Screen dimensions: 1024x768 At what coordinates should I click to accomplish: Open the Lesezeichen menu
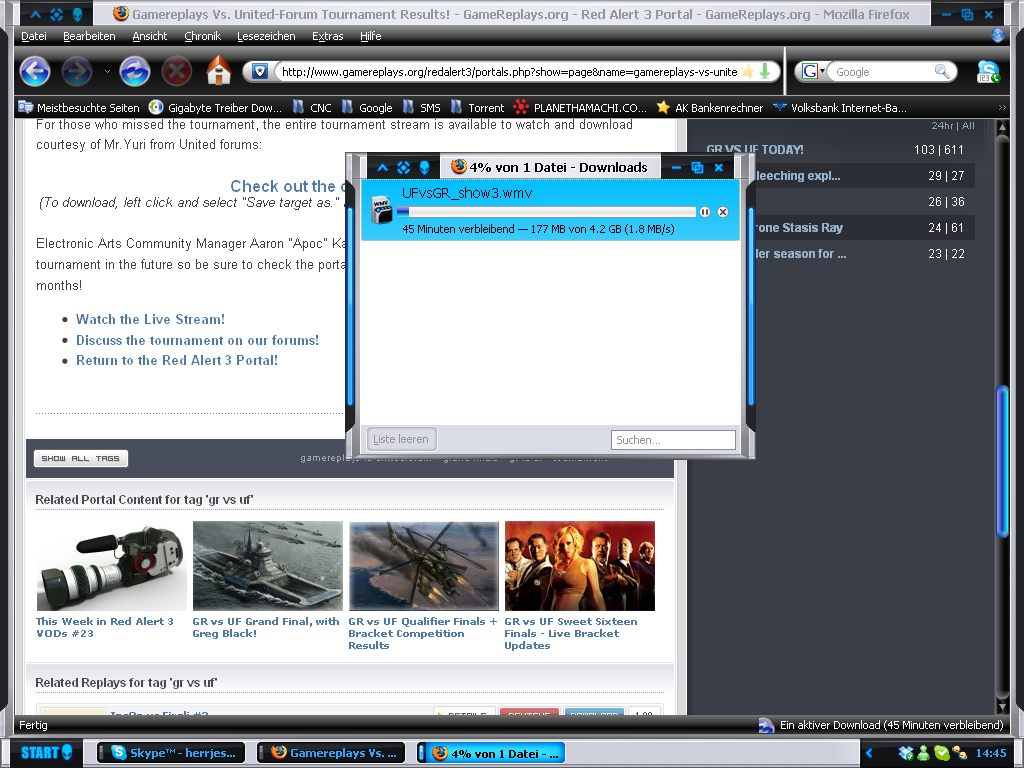[266, 36]
